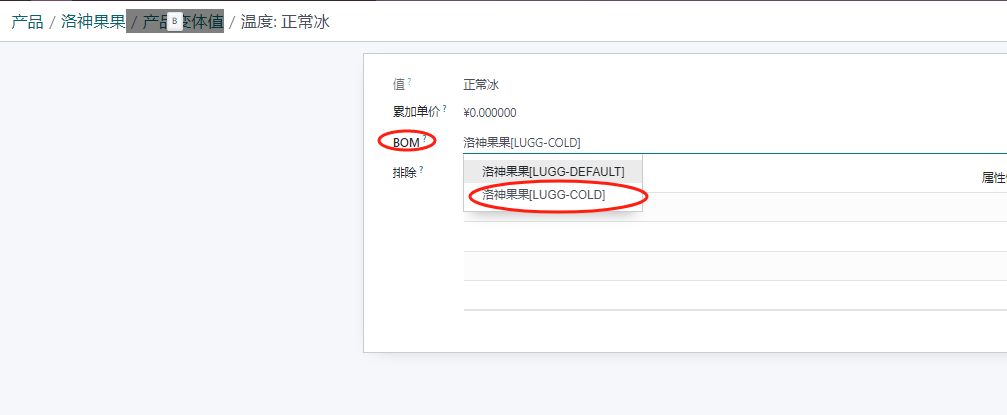Click the BOM field help question mark
This screenshot has height=415, width=1007.
coord(425,139)
